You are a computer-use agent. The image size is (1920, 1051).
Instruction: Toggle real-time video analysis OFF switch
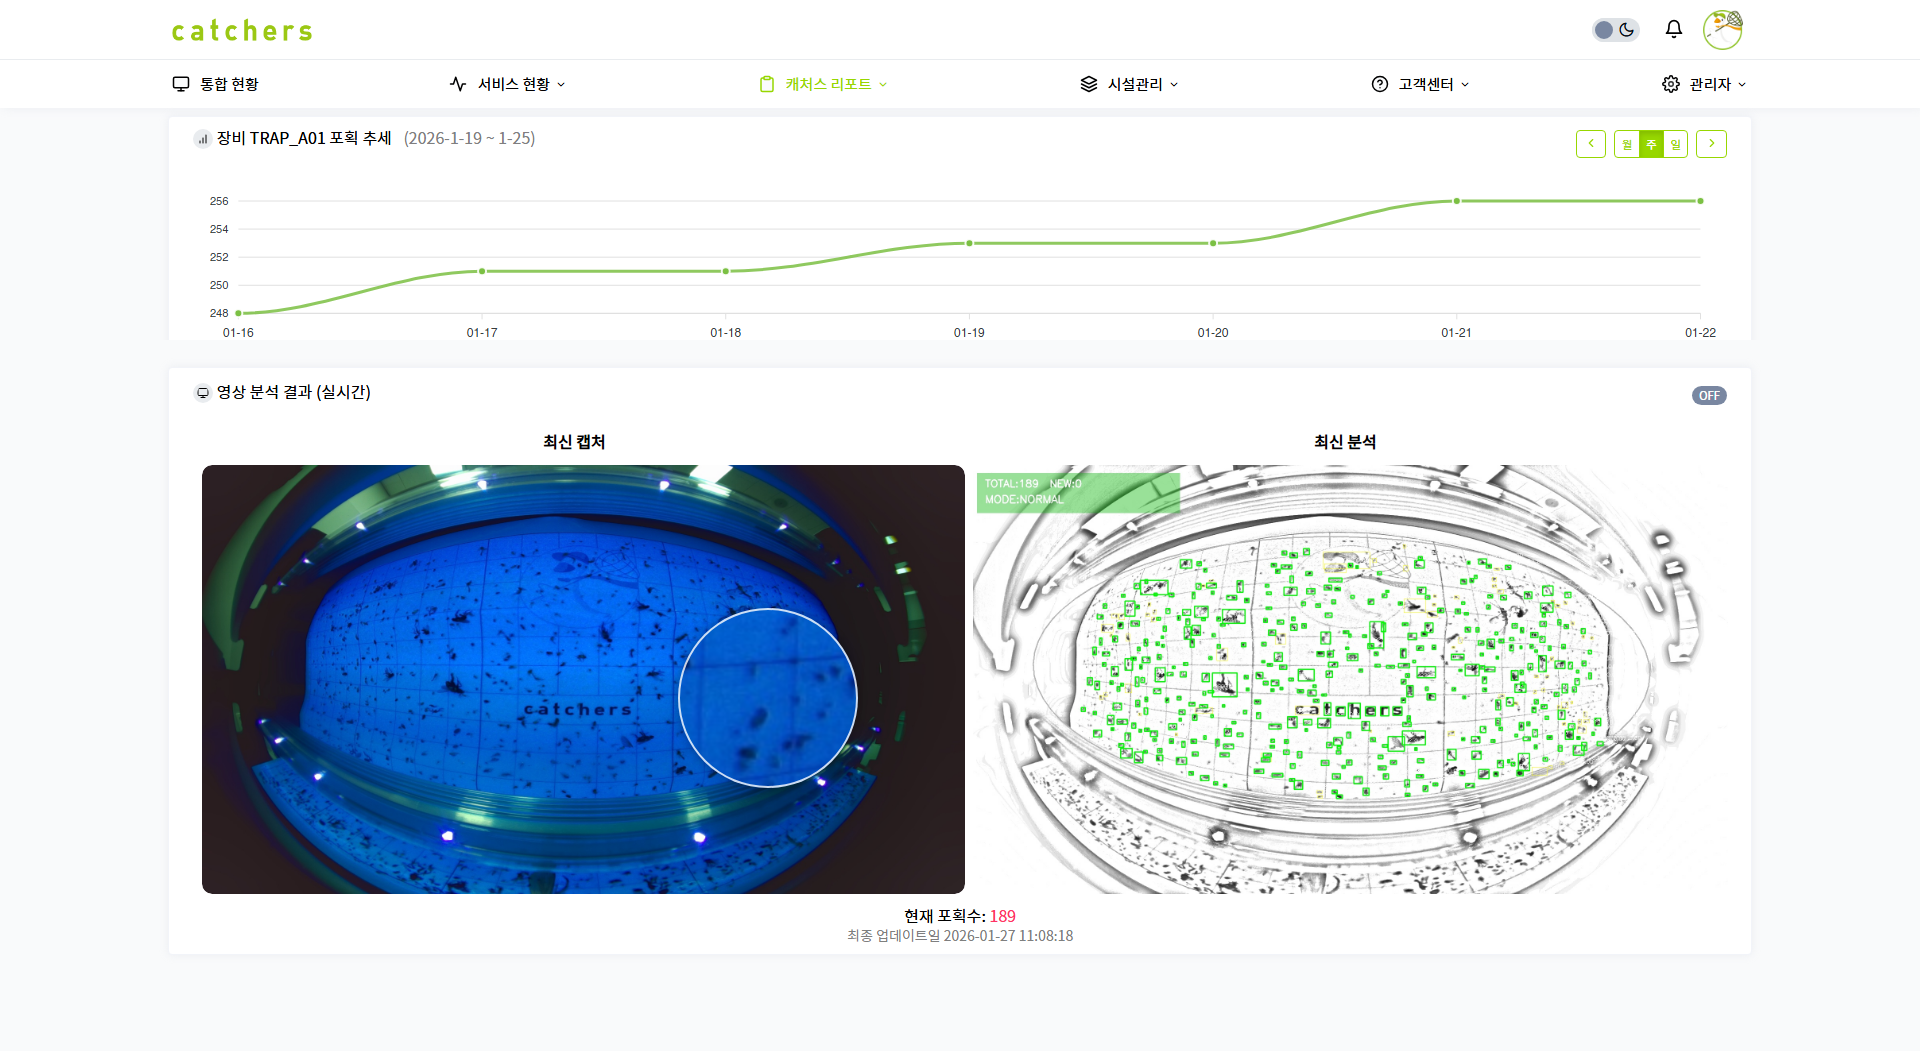(1709, 396)
